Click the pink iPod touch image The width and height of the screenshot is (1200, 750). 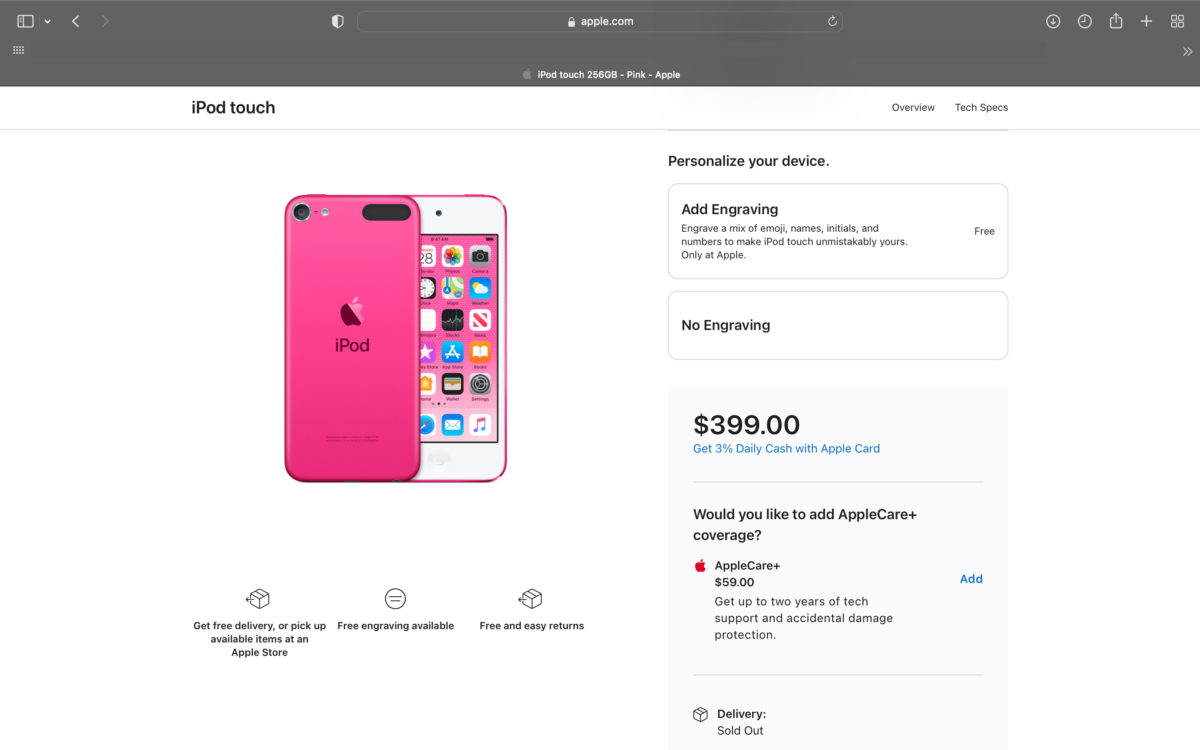395,338
